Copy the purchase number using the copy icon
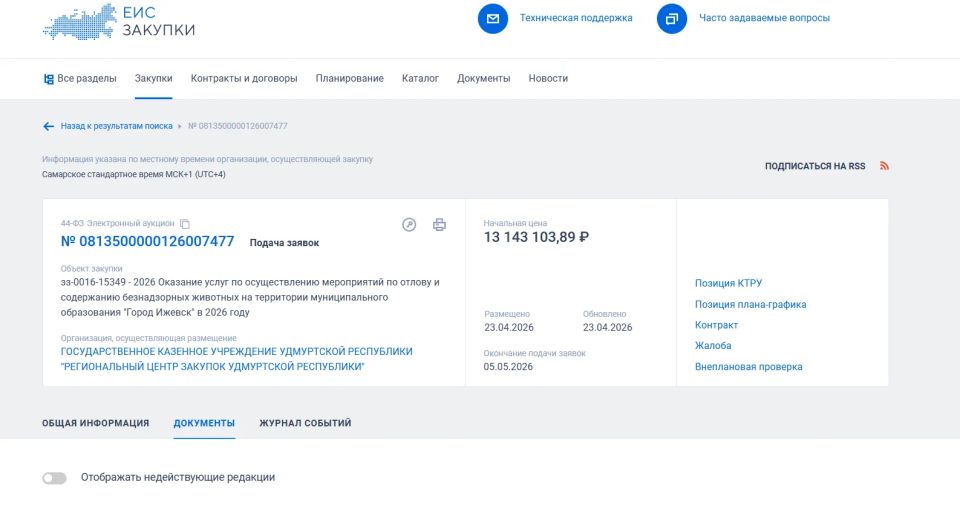 tap(185, 224)
